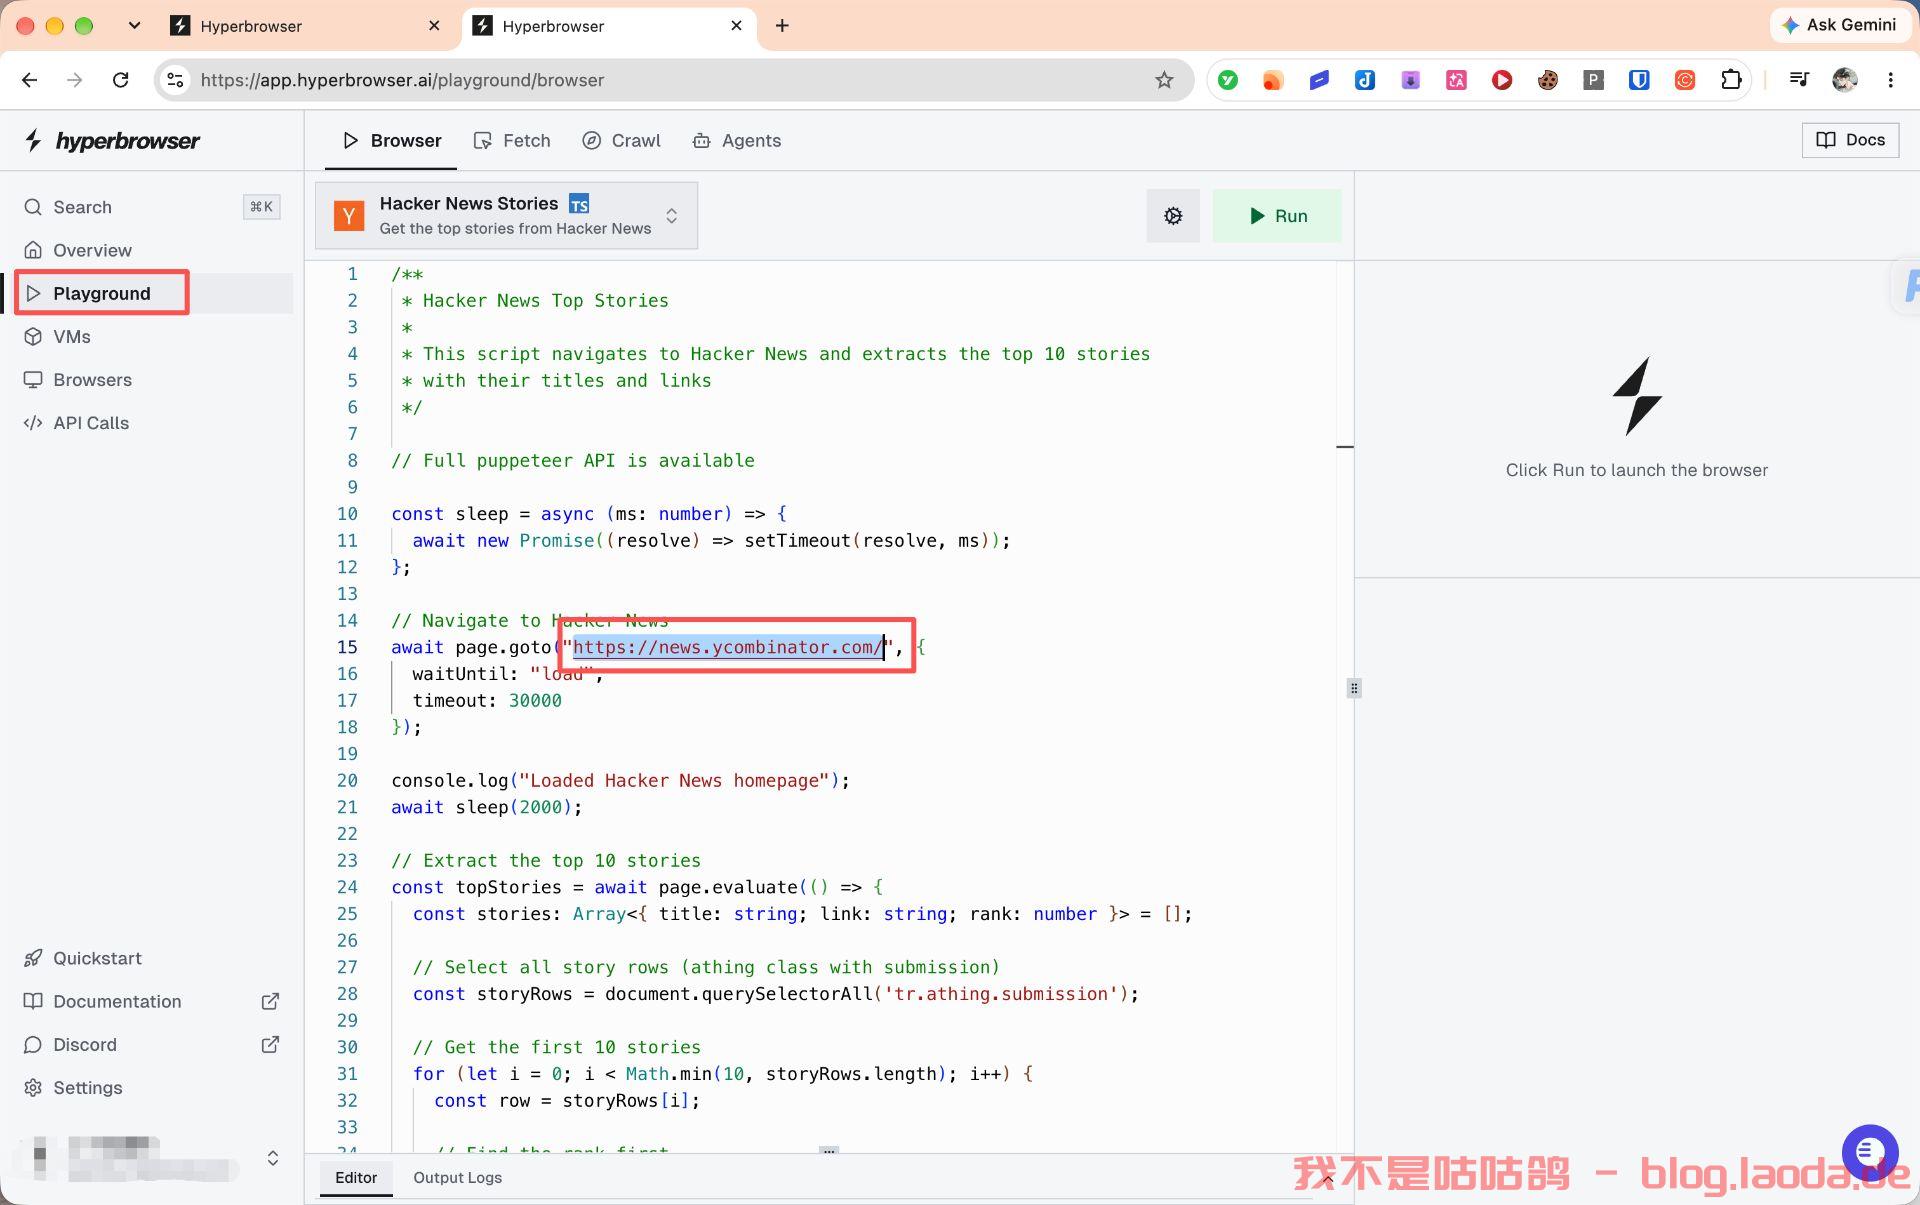Click the panel resize handle
This screenshot has height=1205, width=1920.
click(x=1354, y=688)
